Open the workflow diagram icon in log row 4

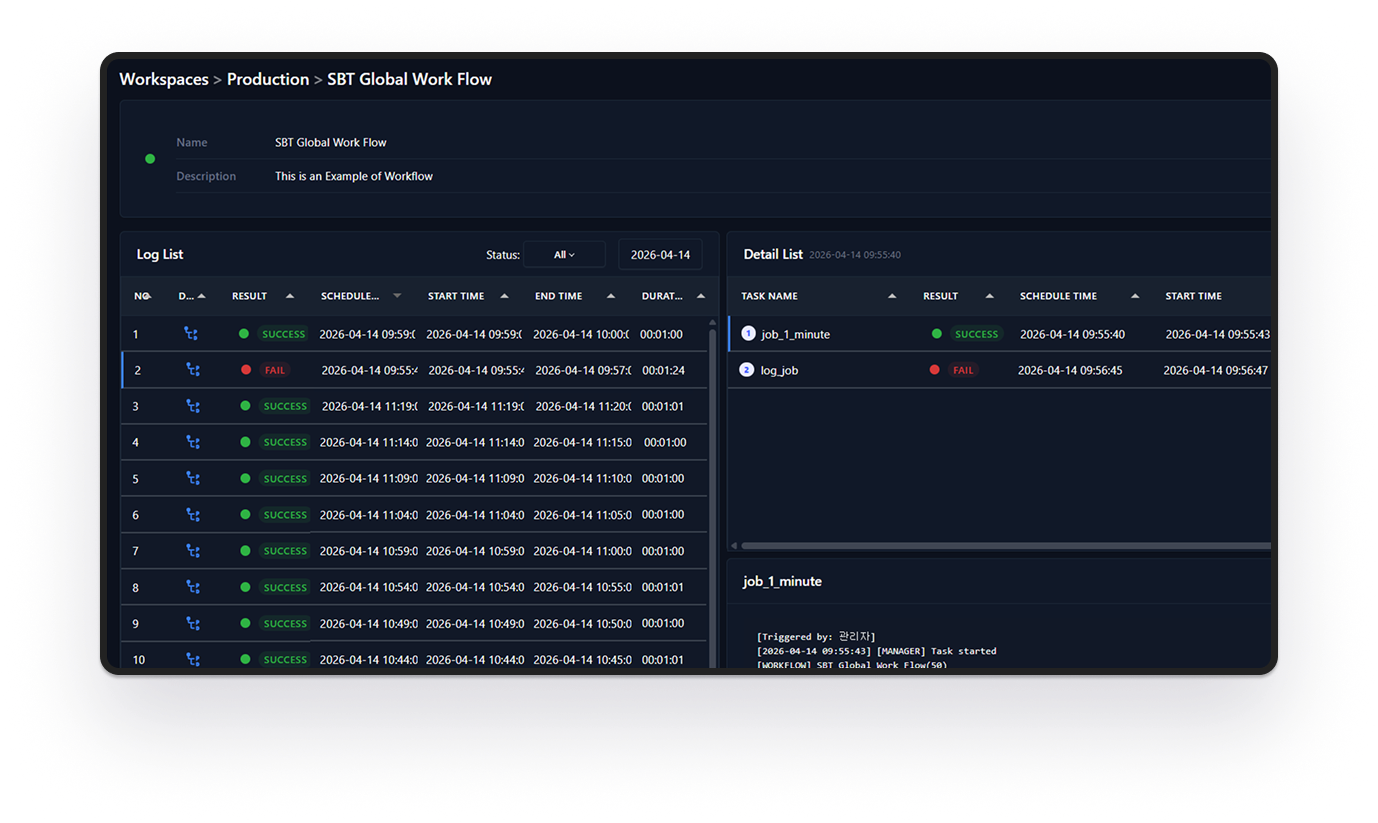point(193,442)
